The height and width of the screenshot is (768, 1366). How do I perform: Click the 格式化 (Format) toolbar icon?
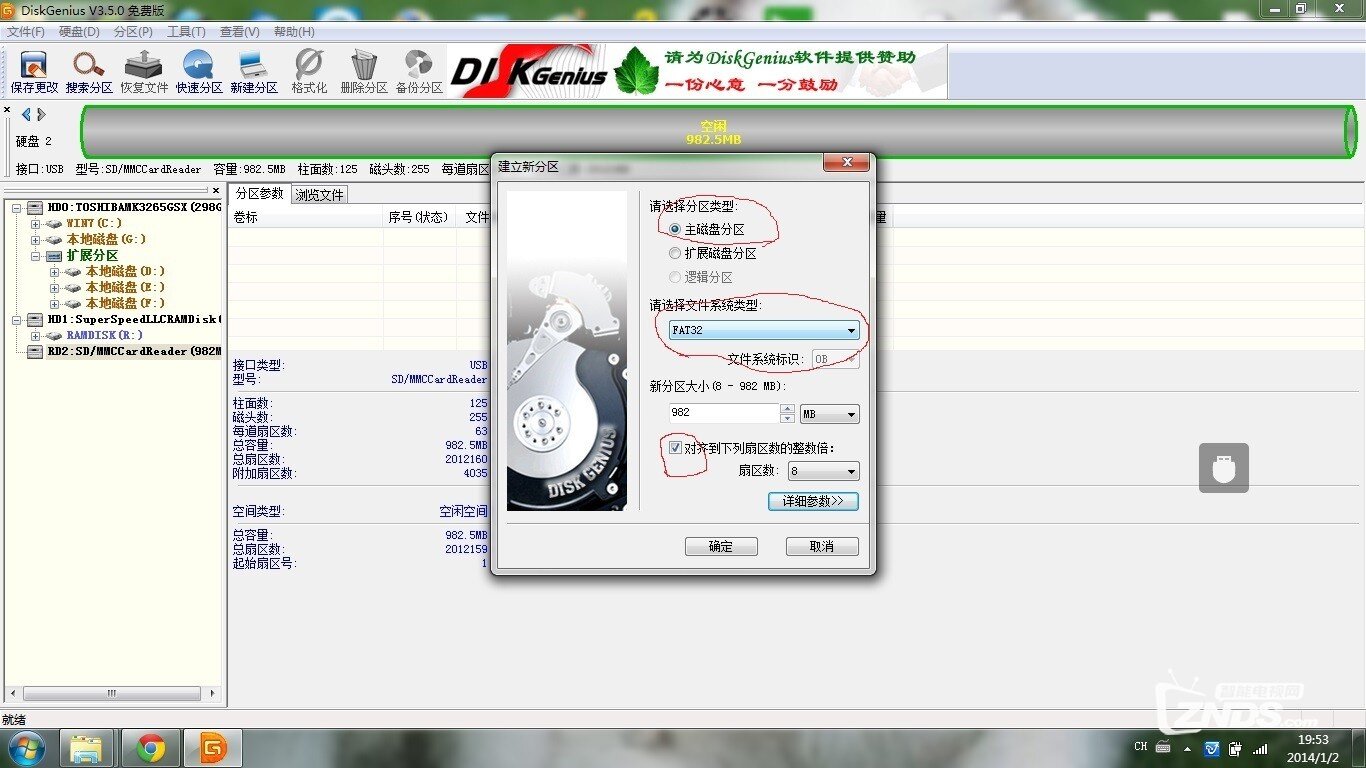coord(309,72)
